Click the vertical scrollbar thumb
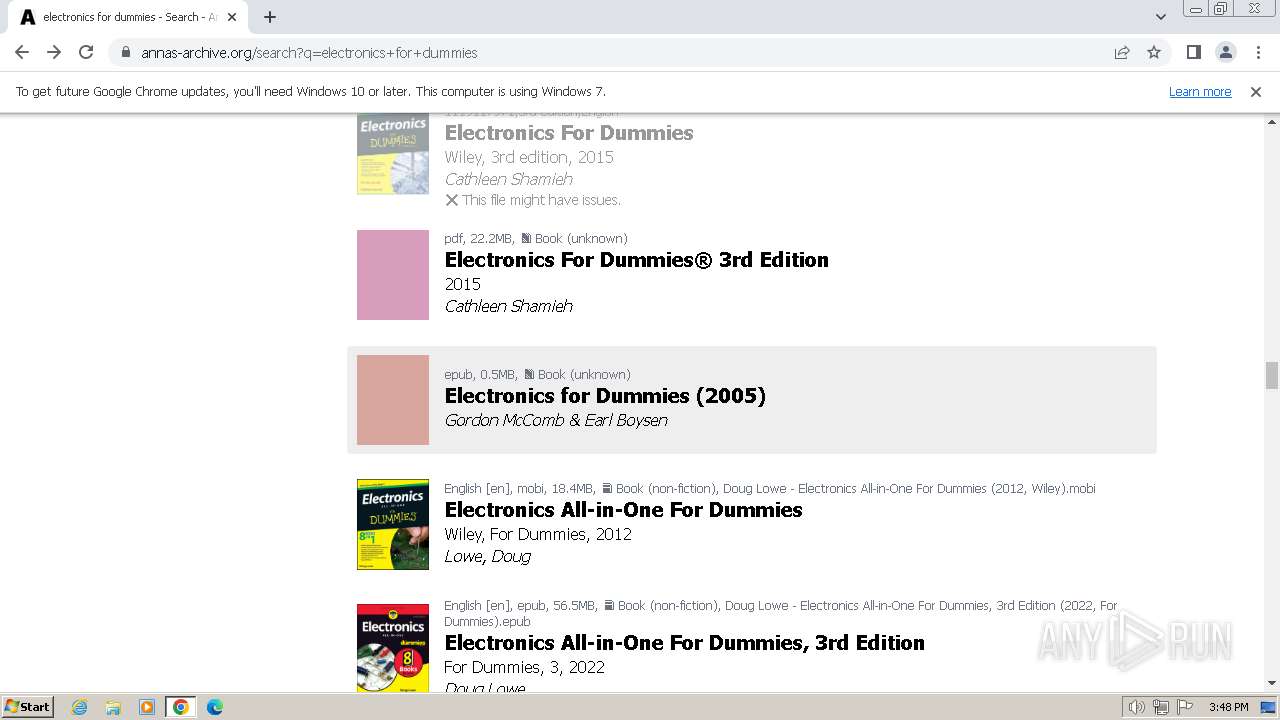The image size is (1280, 720). (x=1271, y=375)
